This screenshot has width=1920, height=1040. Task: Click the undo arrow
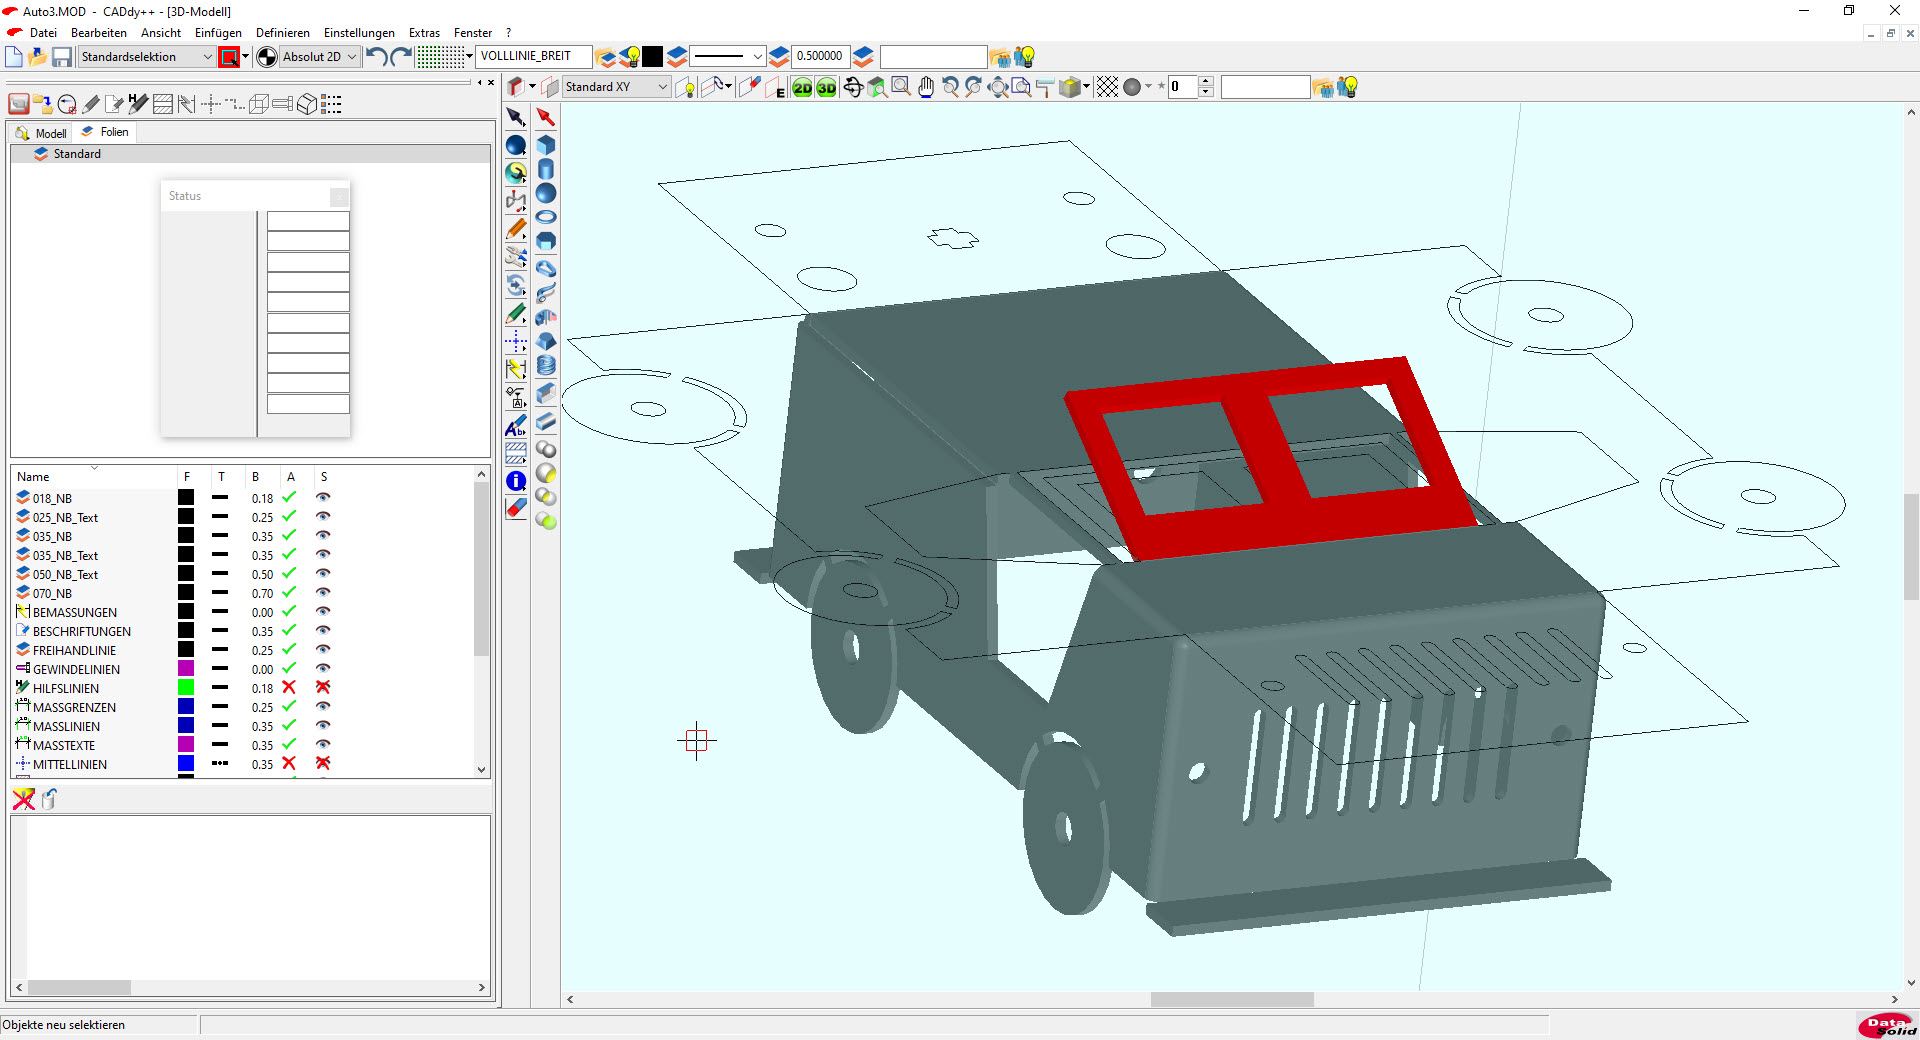point(376,57)
